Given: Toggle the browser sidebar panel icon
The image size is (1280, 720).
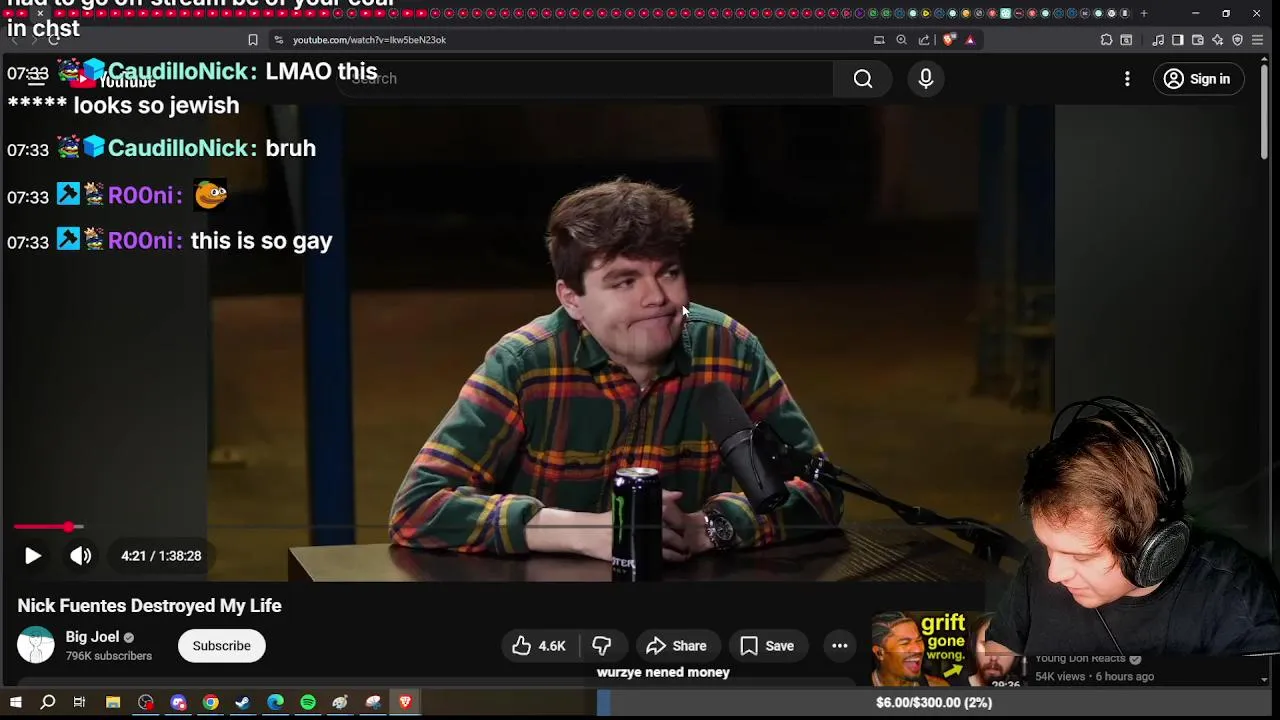Looking at the screenshot, I should coord(1178,40).
